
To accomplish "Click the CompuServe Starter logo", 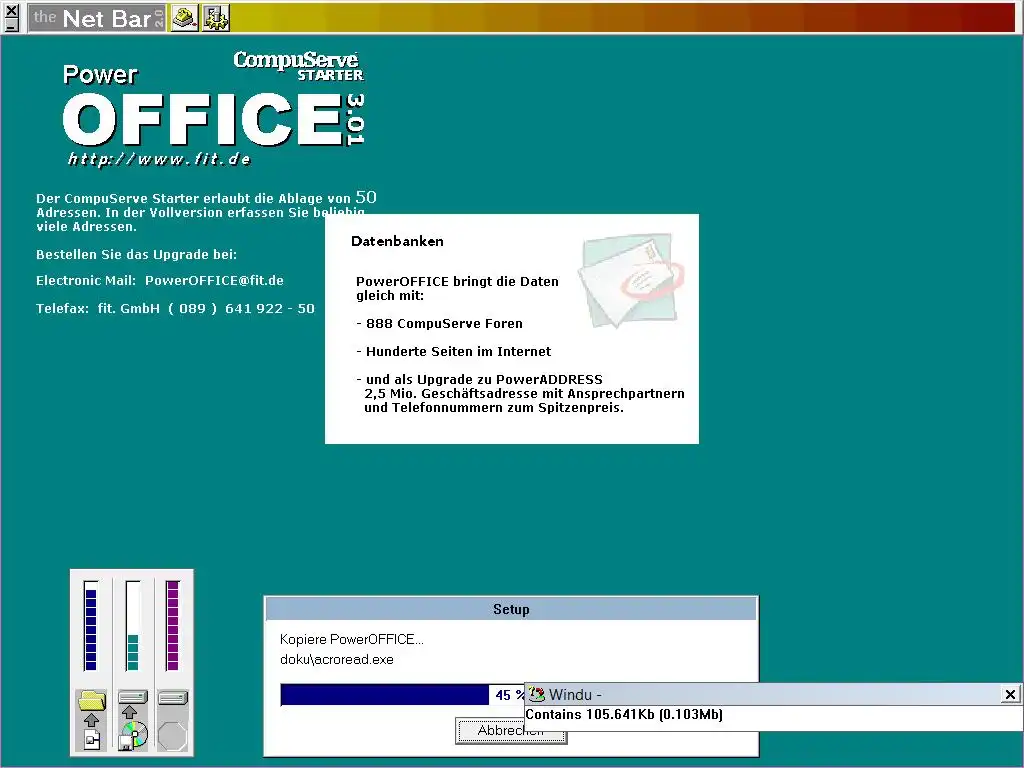I will [x=298, y=66].
